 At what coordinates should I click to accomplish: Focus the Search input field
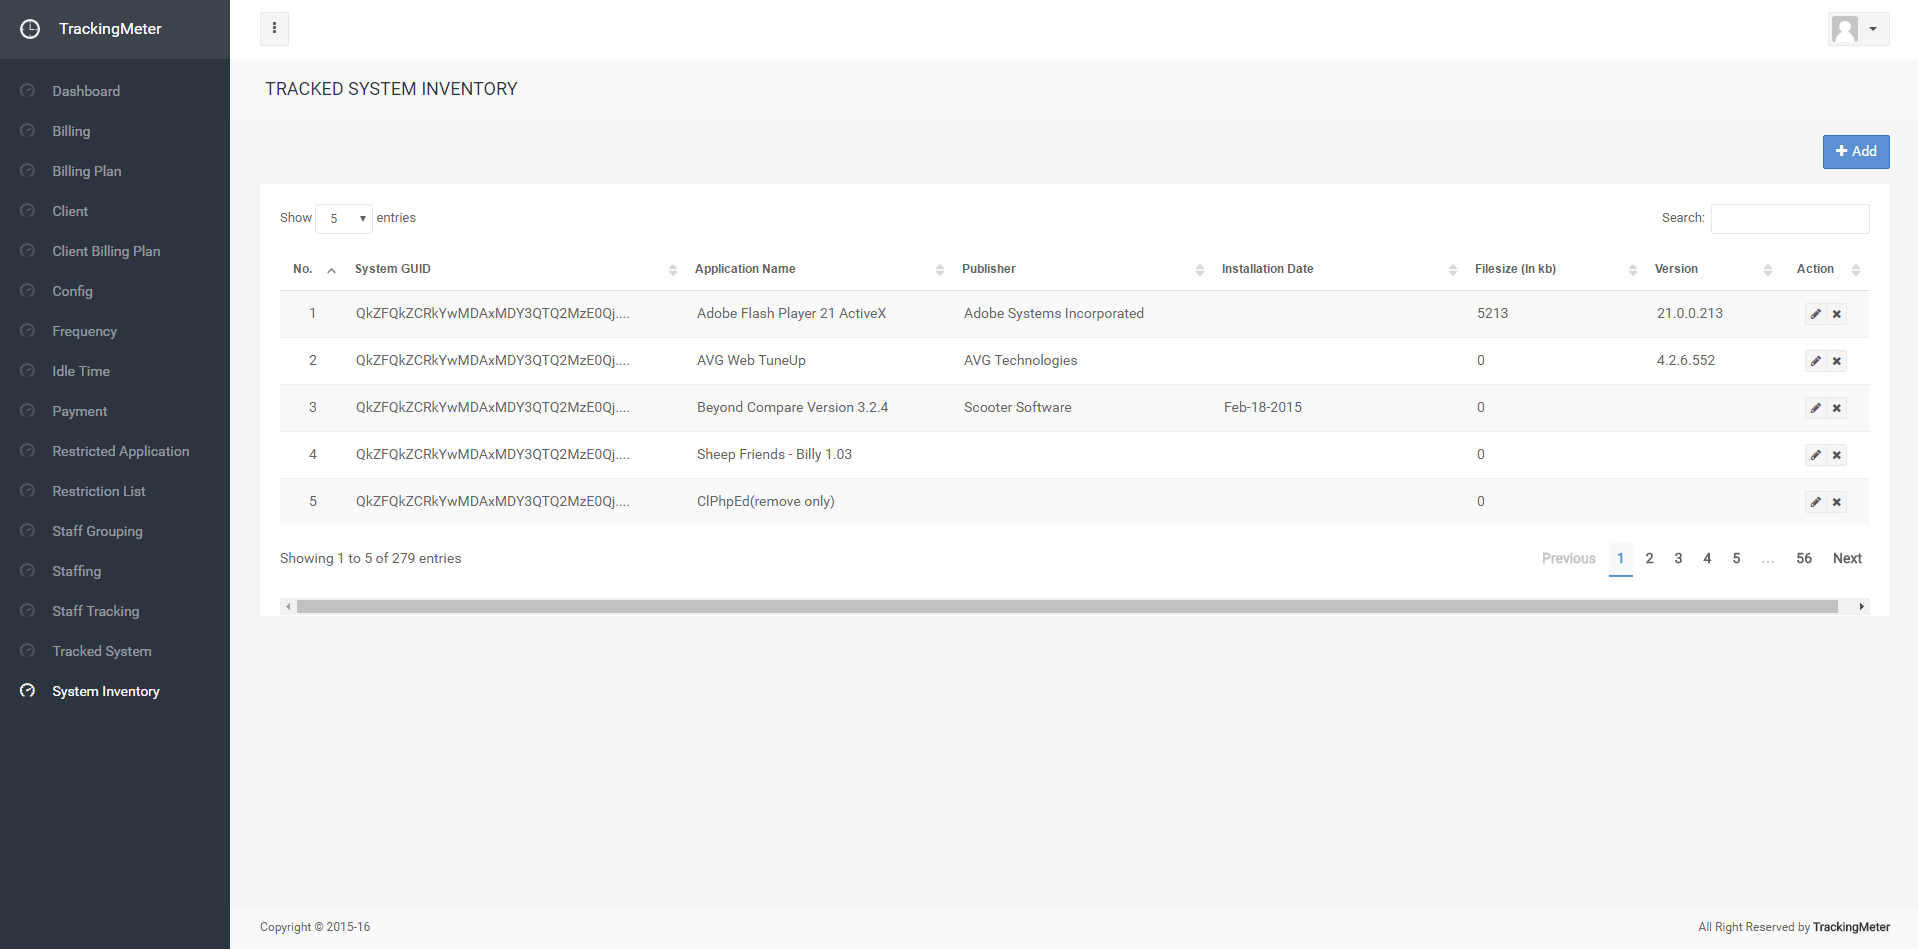[1789, 218]
